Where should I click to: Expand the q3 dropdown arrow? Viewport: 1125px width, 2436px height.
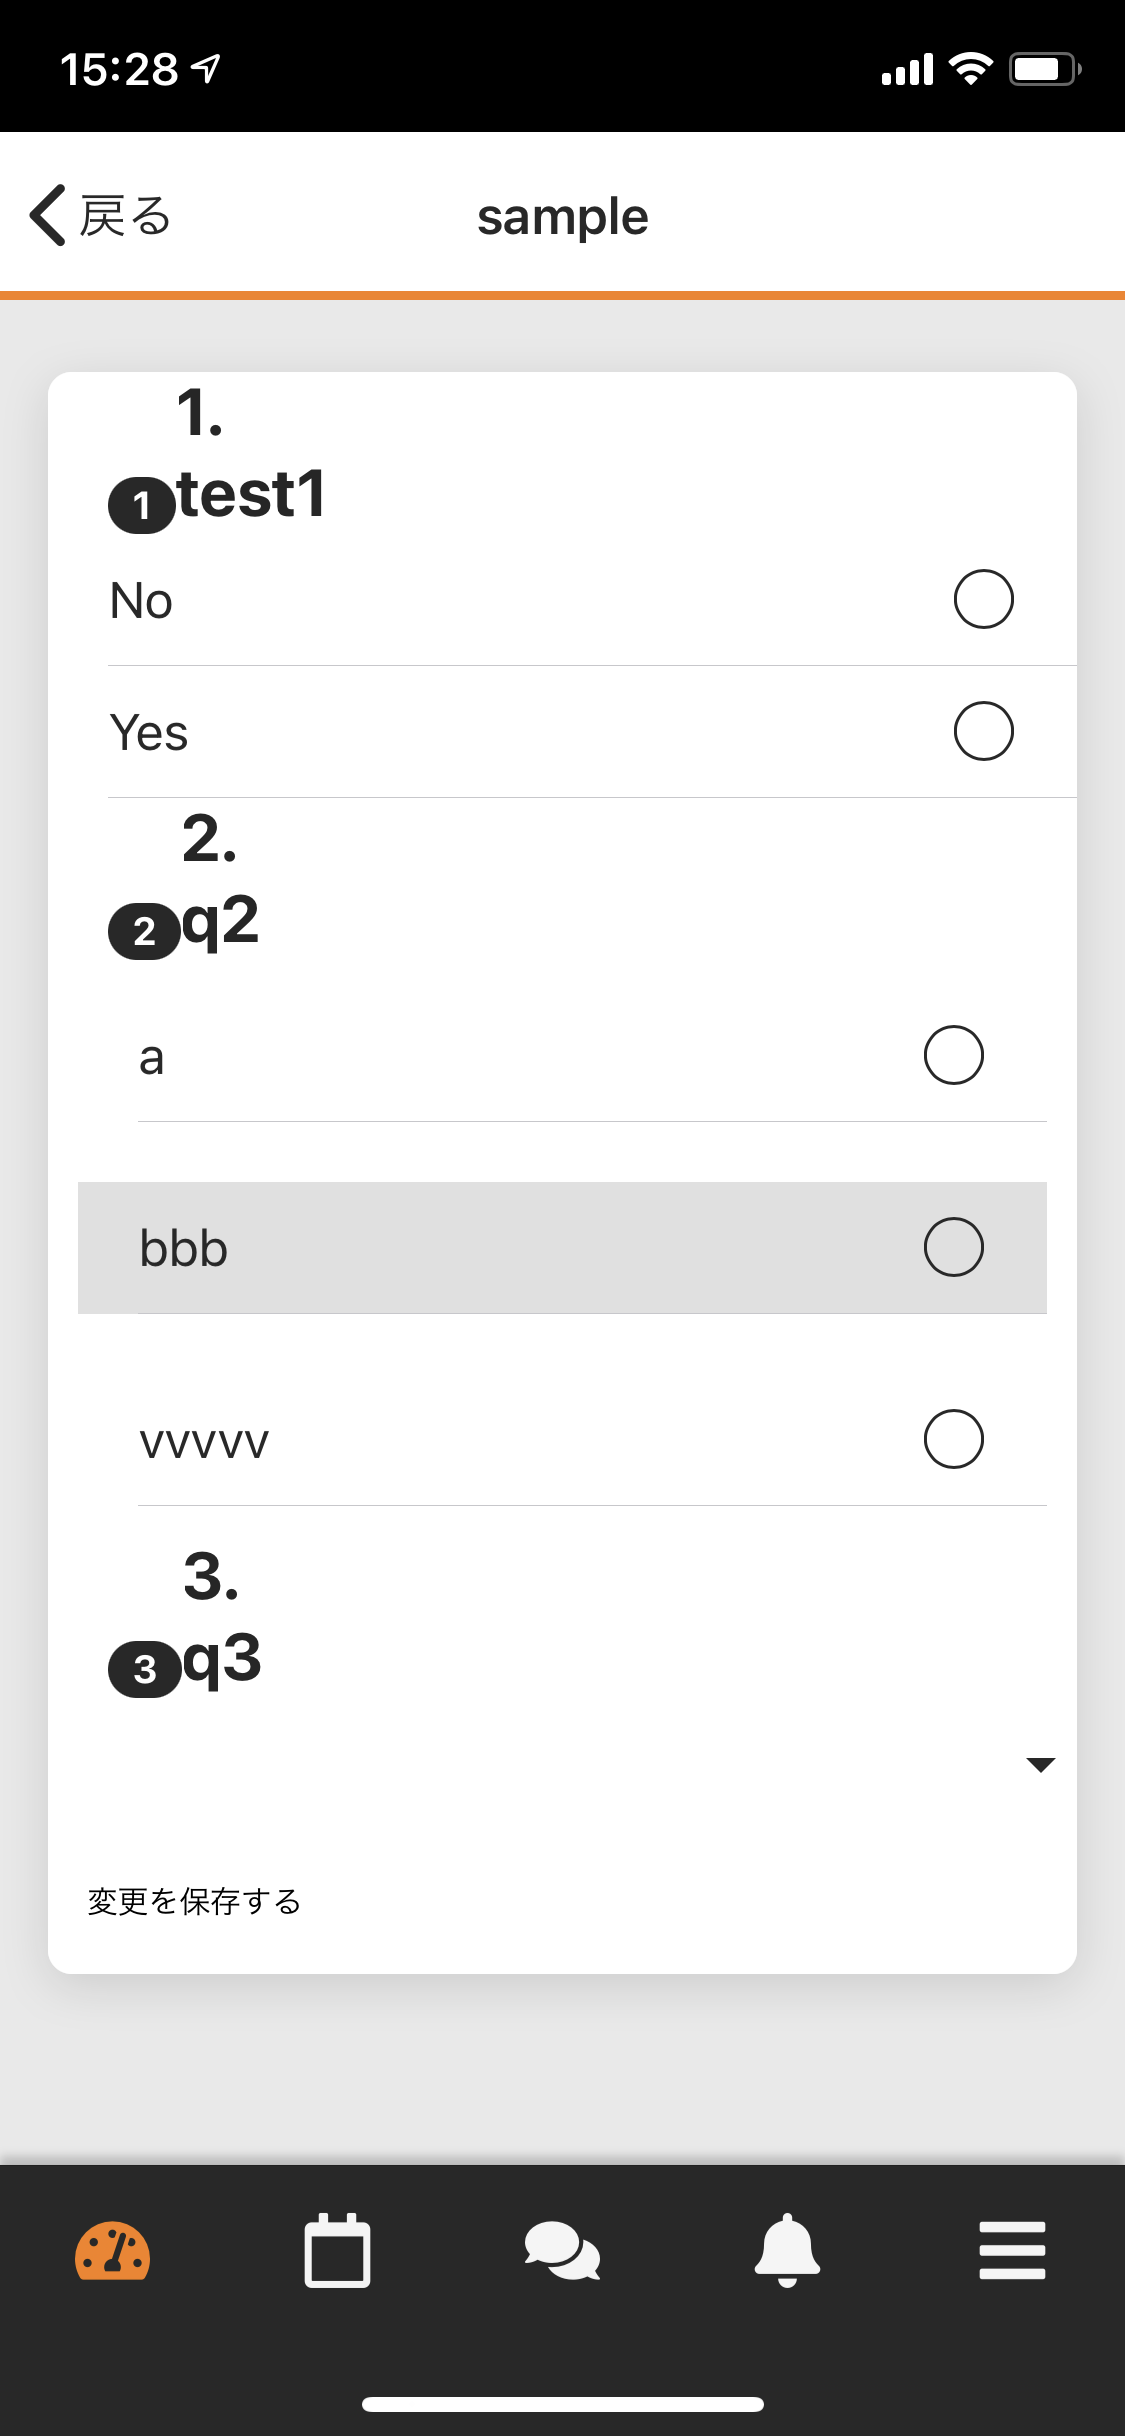point(1041,1765)
